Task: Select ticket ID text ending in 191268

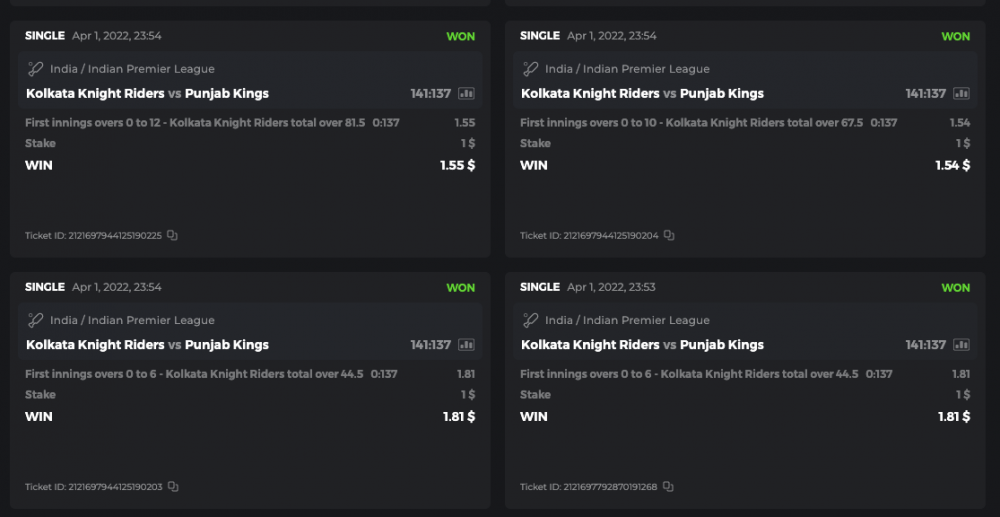Action: (588, 487)
